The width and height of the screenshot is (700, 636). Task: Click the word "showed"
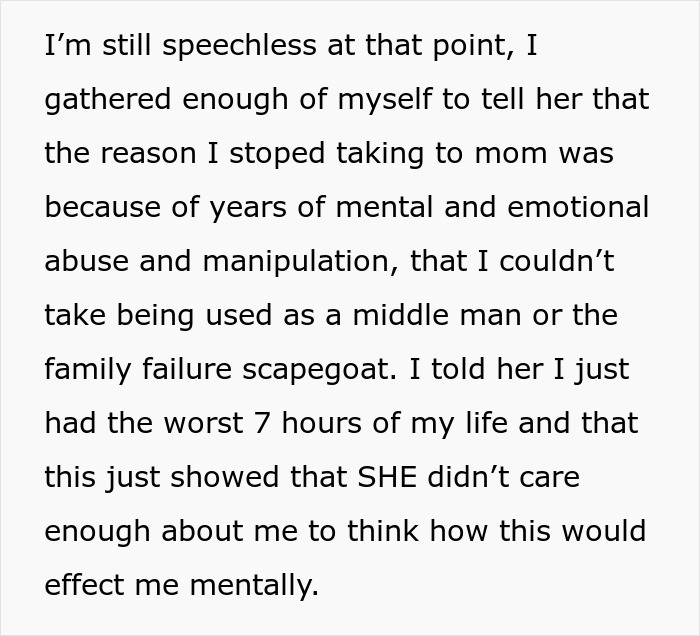pyautogui.click(x=225, y=476)
